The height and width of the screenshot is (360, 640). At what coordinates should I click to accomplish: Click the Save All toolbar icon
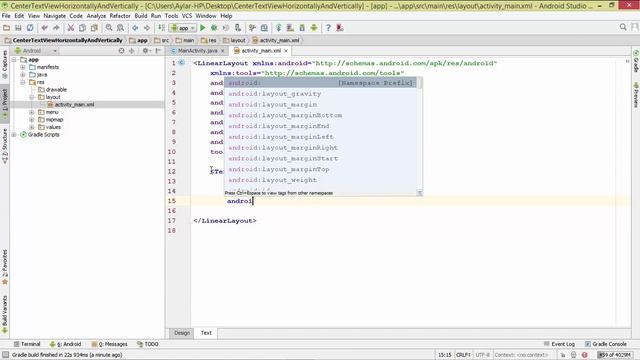click(18, 28)
